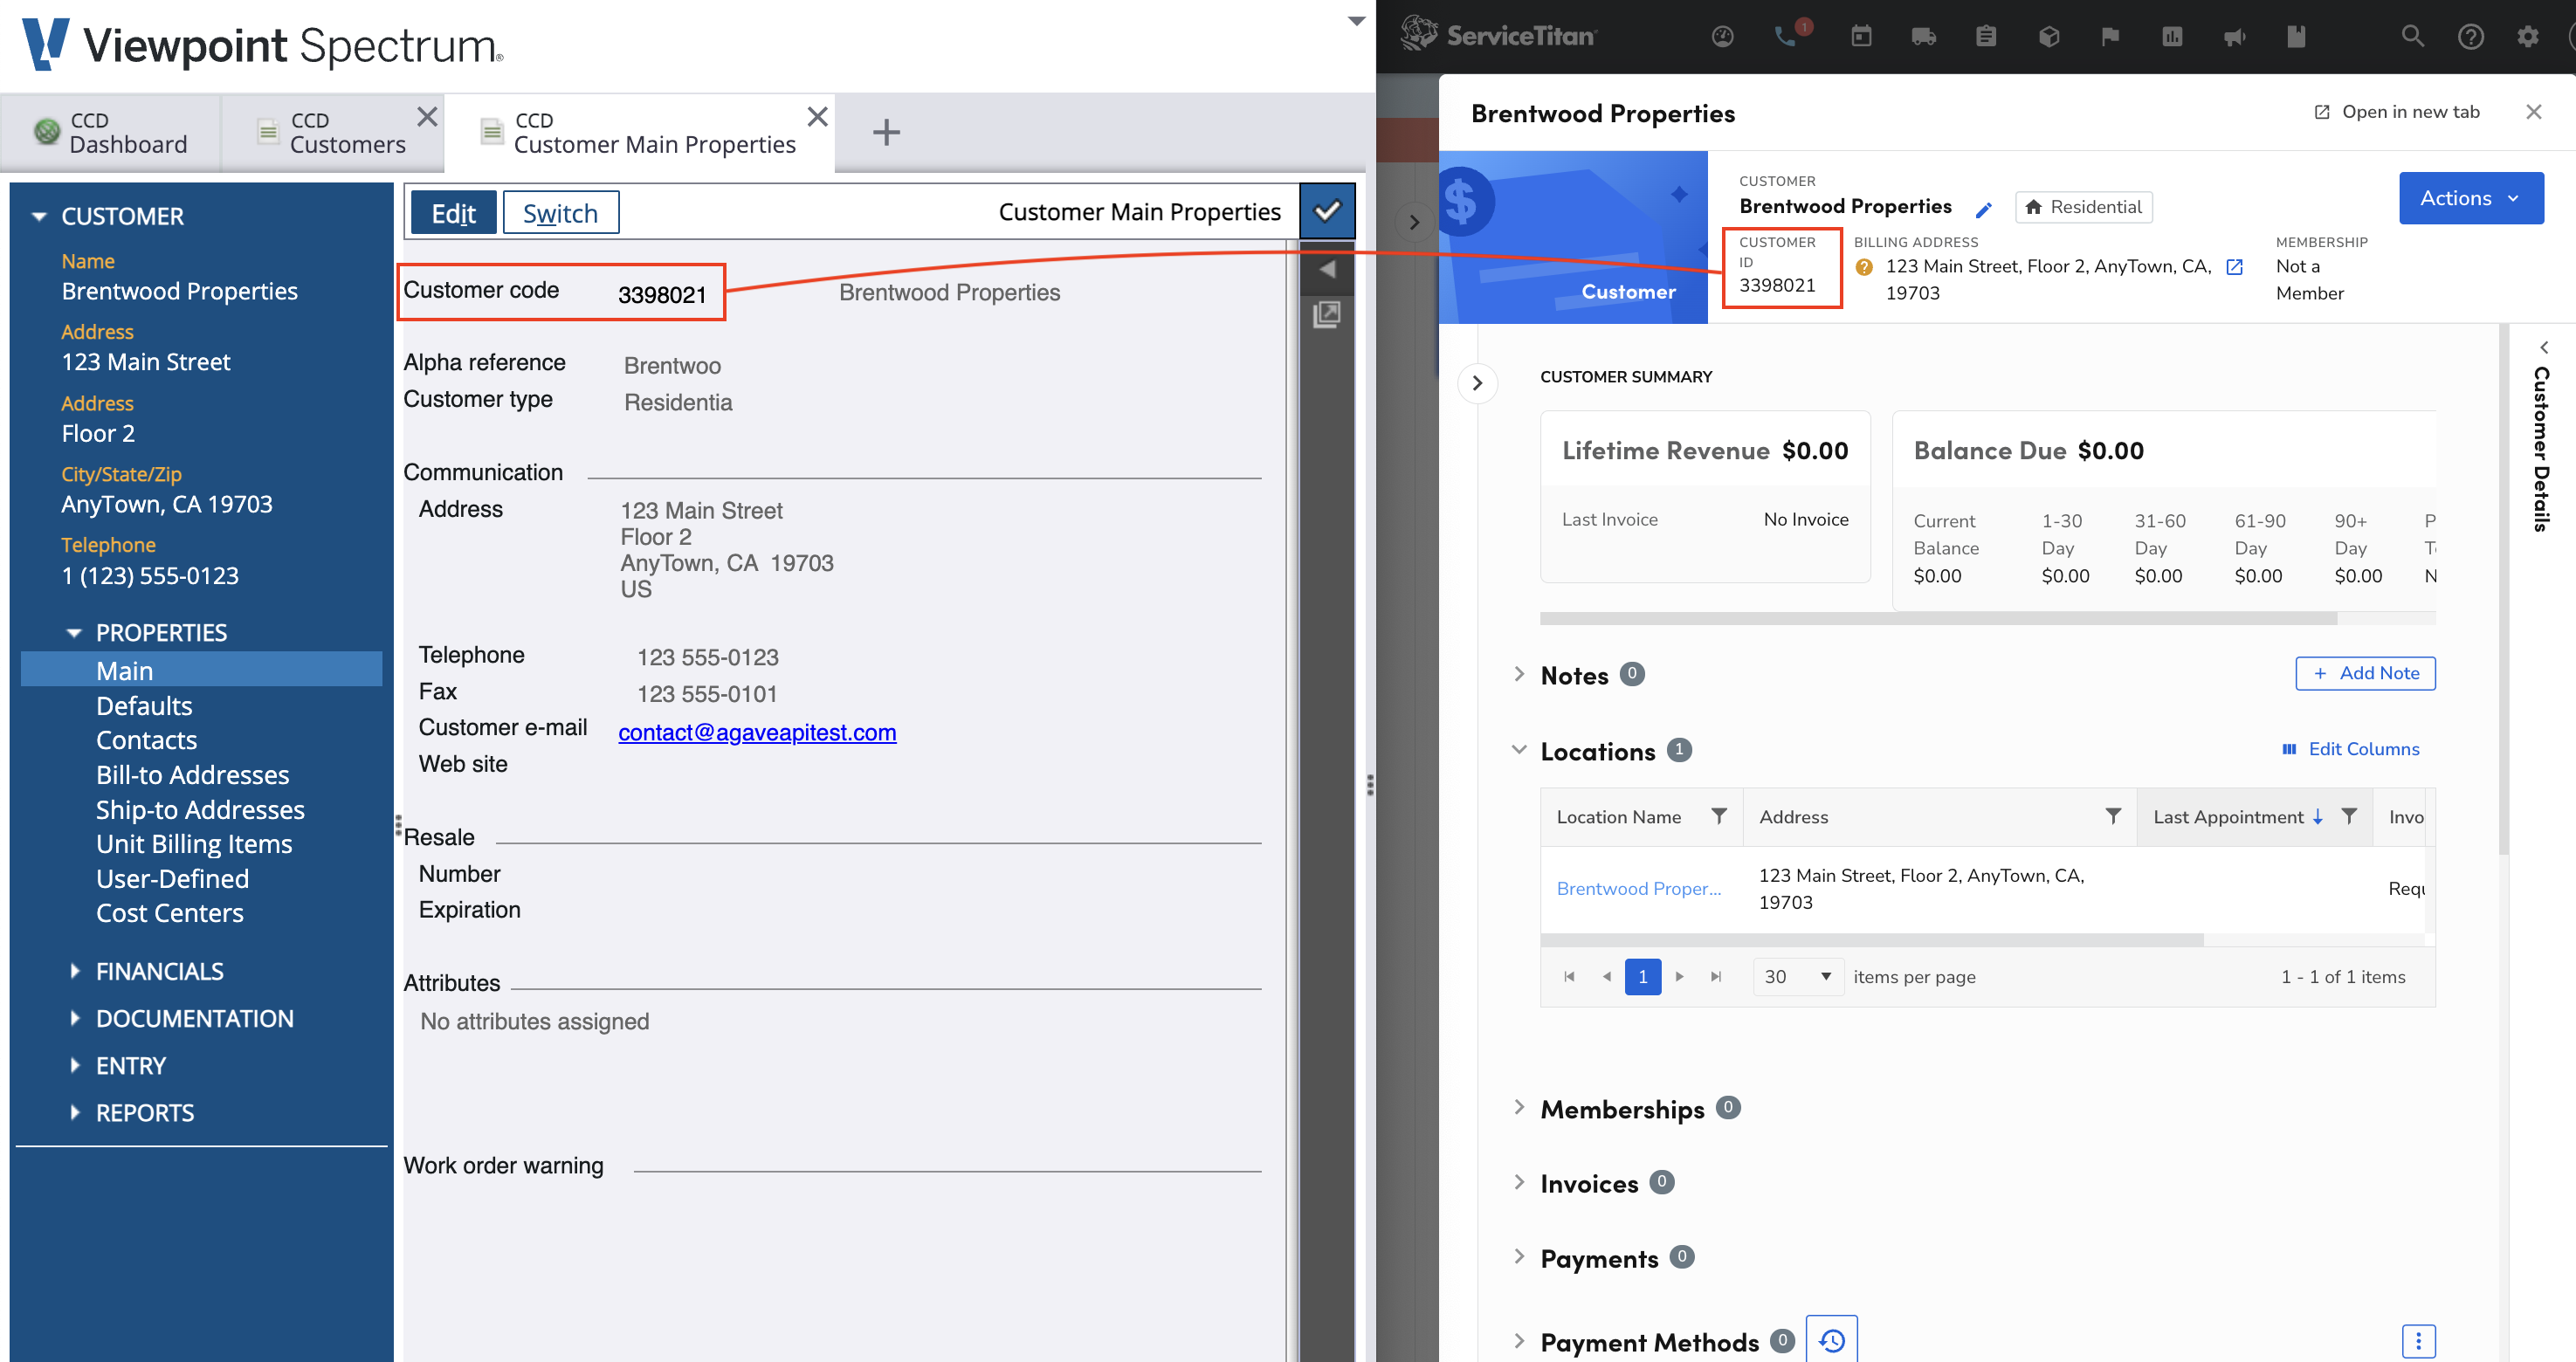Filter the Address column

[2113, 816]
